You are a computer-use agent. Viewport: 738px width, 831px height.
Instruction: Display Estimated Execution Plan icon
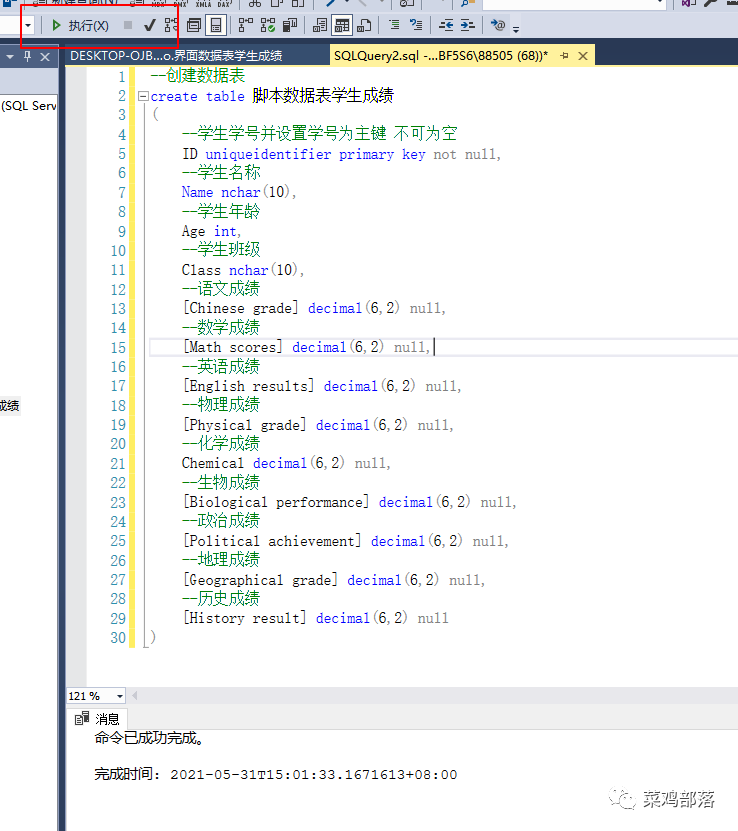171,25
